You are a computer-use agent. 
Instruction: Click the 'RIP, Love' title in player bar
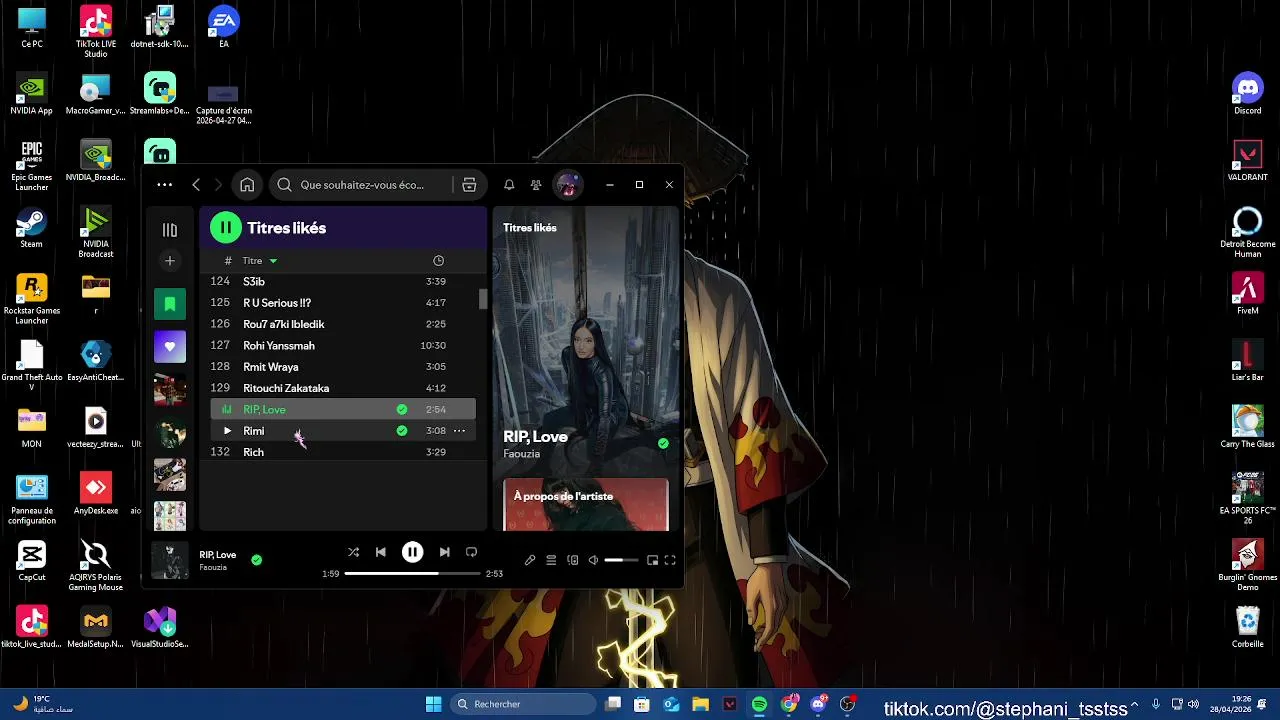click(217, 555)
